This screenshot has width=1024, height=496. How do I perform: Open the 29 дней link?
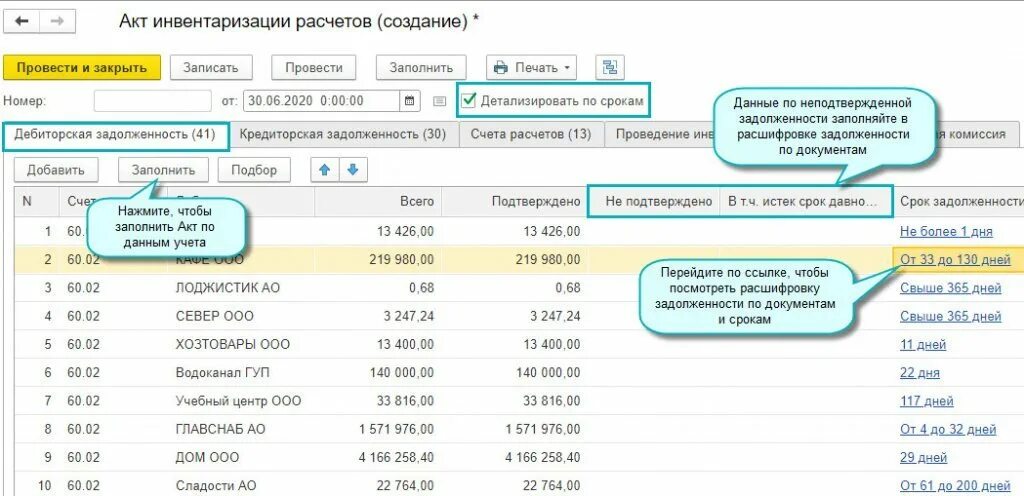pyautogui.click(x=923, y=457)
